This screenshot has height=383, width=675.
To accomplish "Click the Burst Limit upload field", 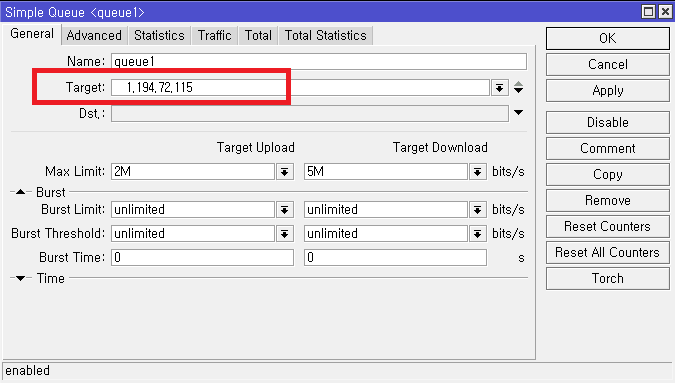I will coord(192,210).
